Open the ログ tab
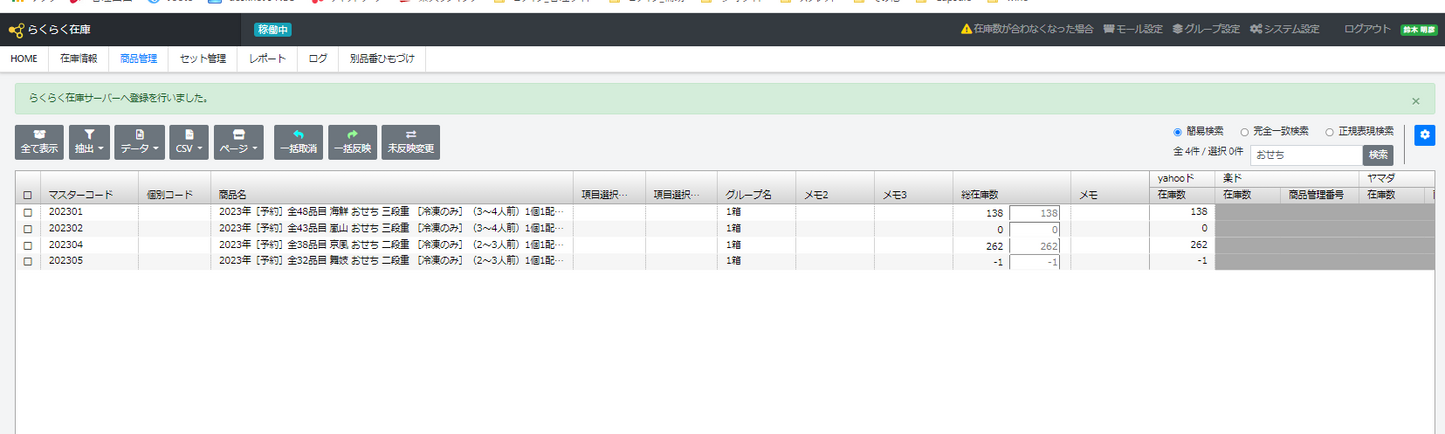The image size is (1445, 434). pyautogui.click(x=318, y=59)
